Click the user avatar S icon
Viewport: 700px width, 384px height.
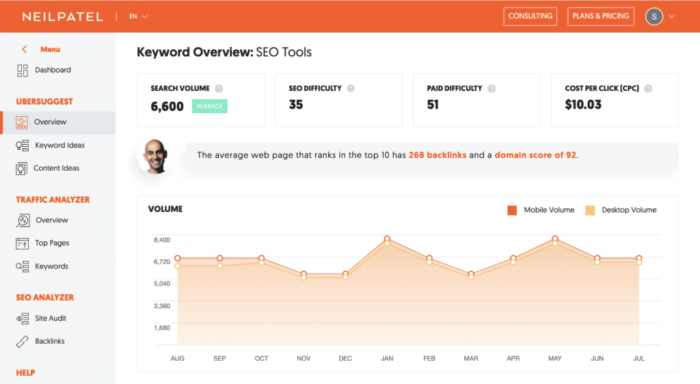click(x=654, y=17)
